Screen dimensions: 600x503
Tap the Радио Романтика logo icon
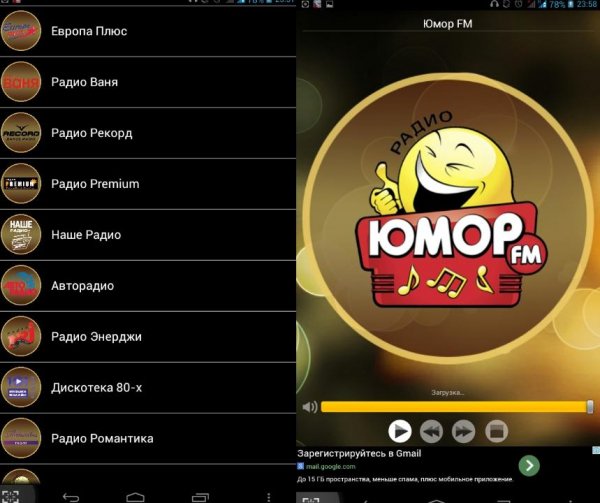21,438
